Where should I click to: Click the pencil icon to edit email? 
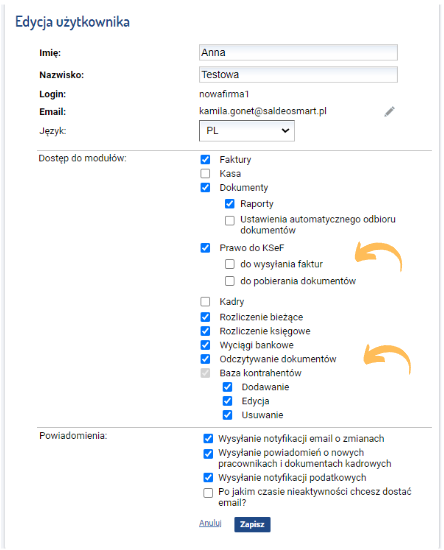389,112
